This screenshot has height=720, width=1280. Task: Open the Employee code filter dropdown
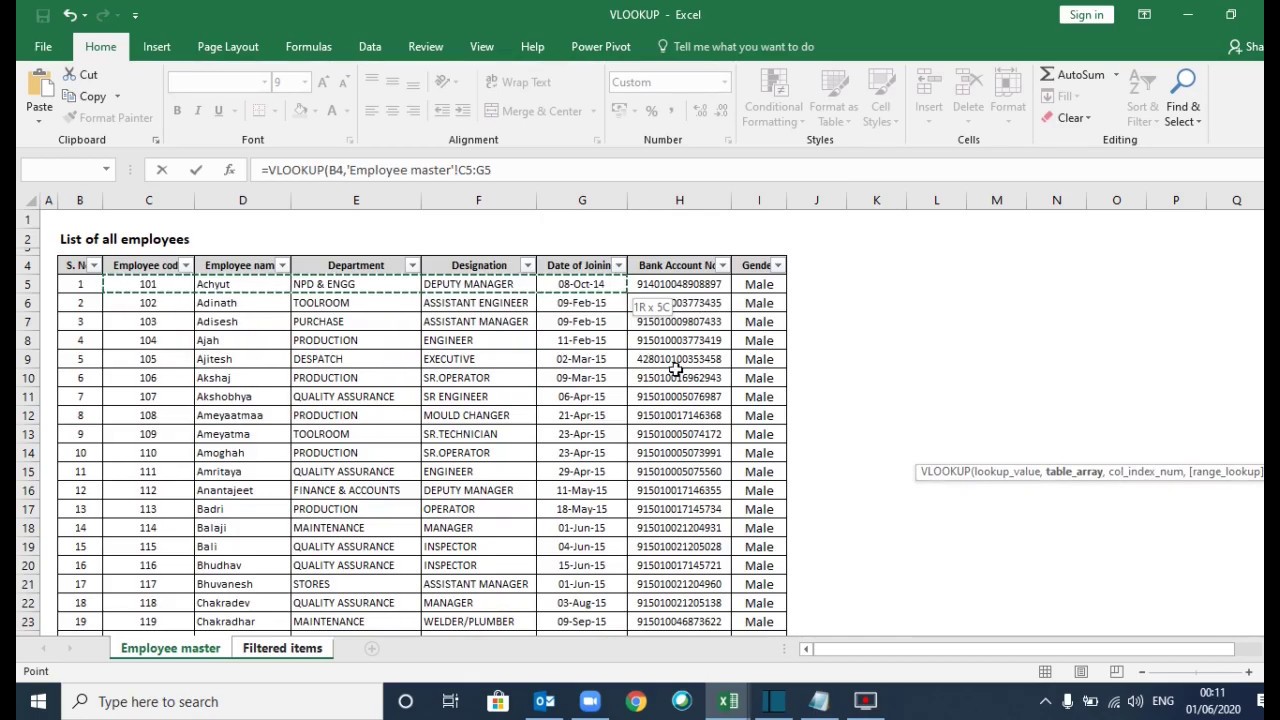(186, 265)
